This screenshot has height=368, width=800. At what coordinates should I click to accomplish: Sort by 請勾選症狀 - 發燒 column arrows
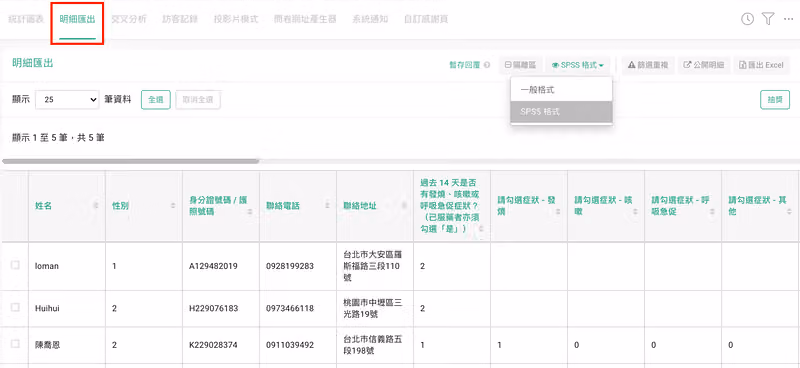click(x=558, y=211)
